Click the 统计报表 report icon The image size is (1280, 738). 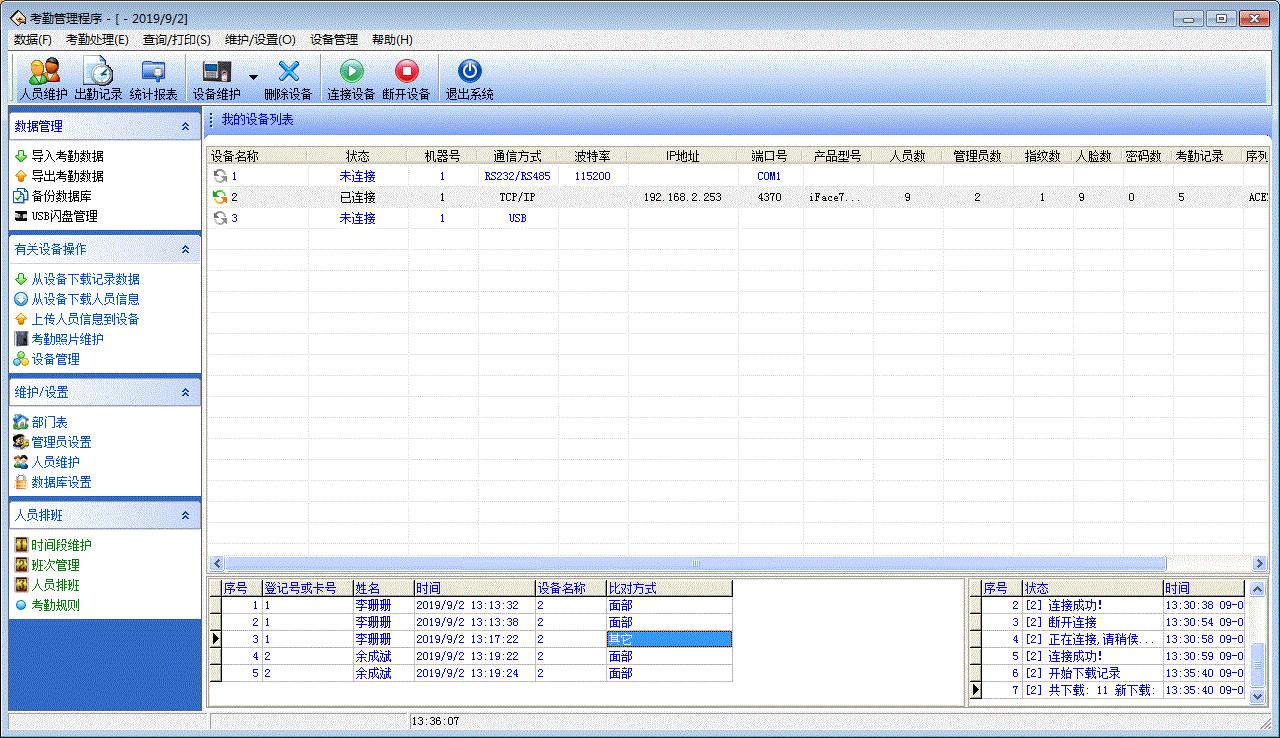(x=153, y=77)
